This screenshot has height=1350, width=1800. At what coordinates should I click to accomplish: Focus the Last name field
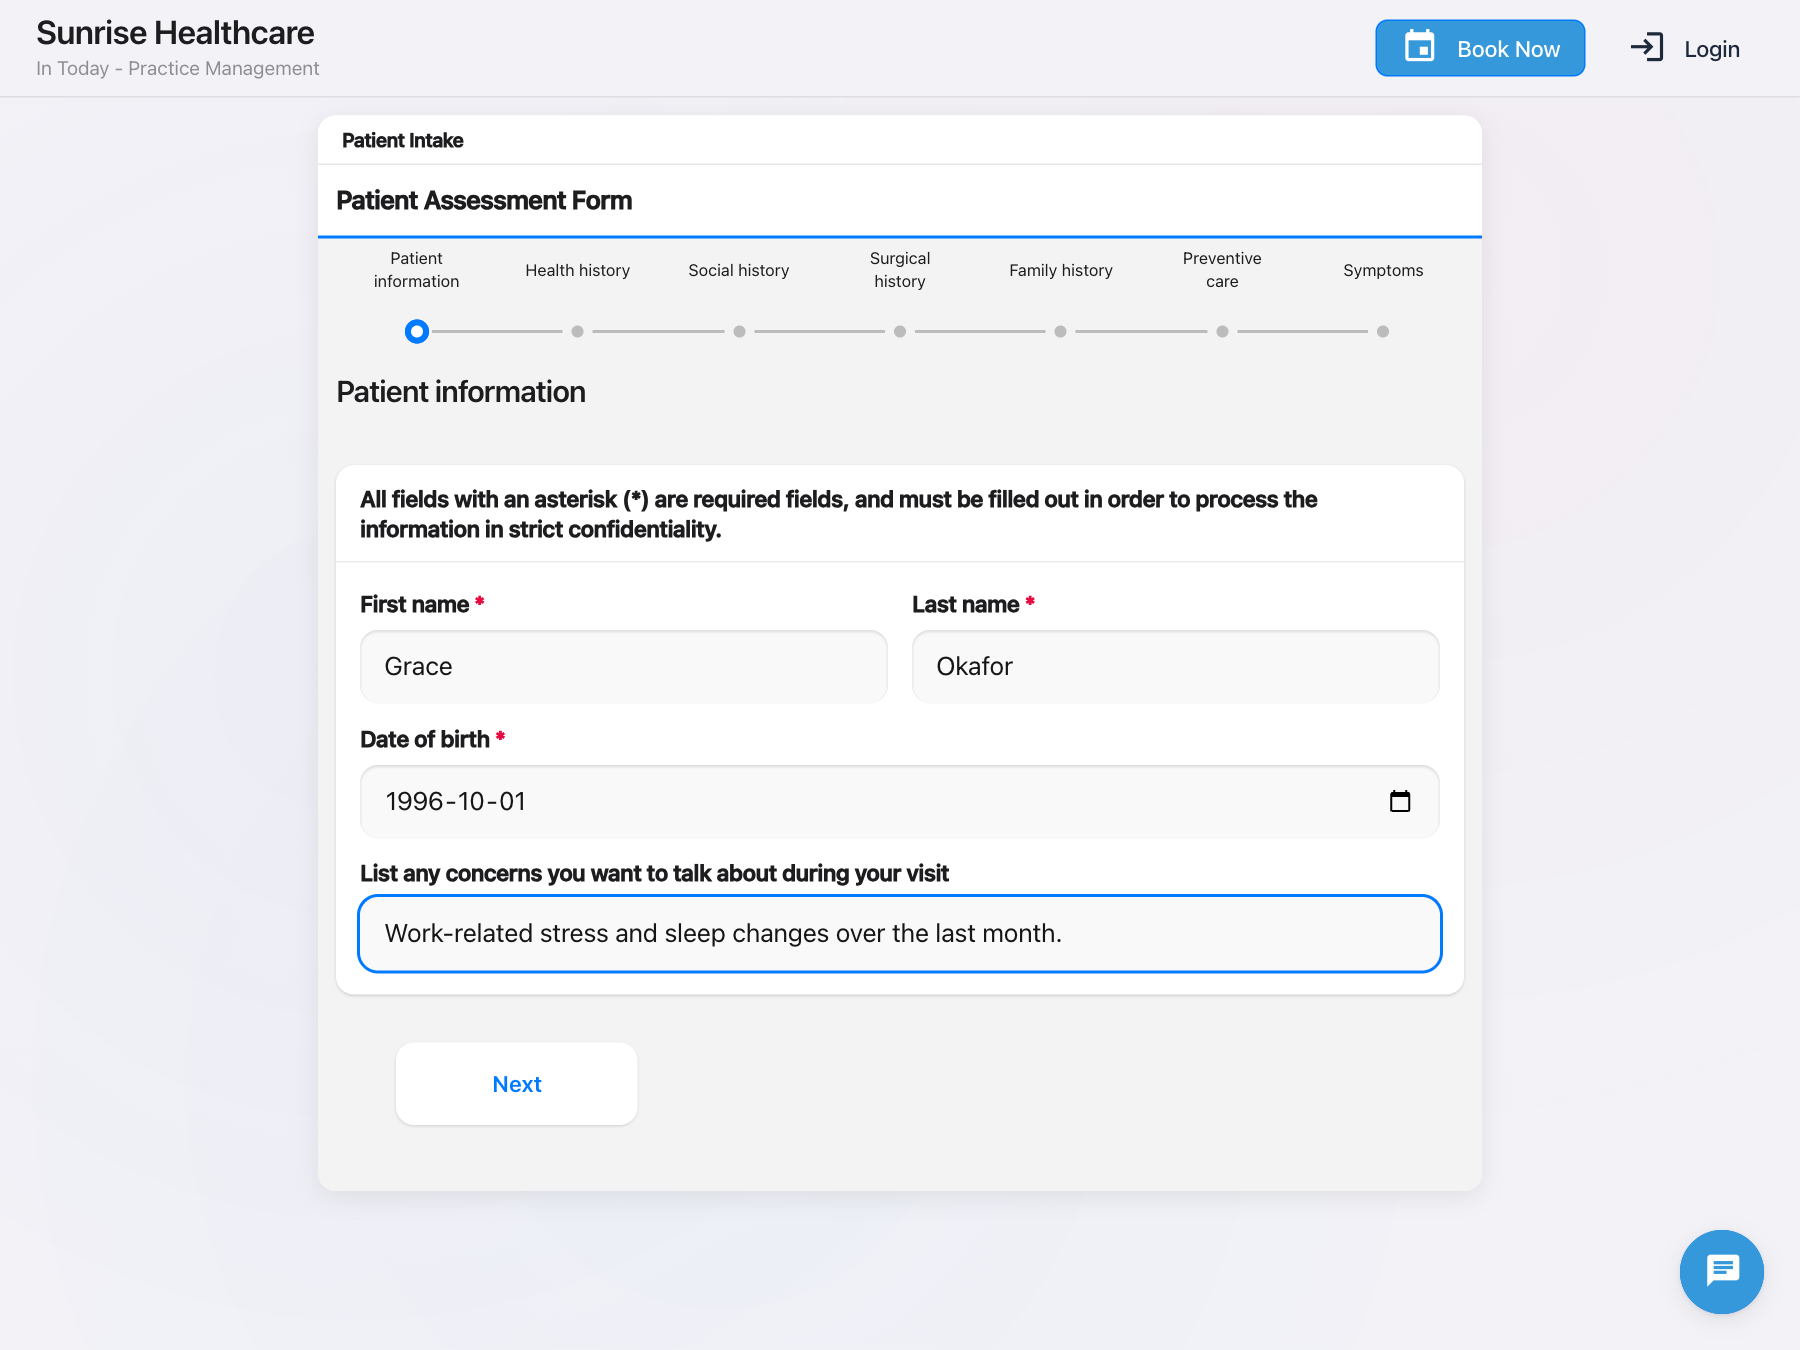1176,667
